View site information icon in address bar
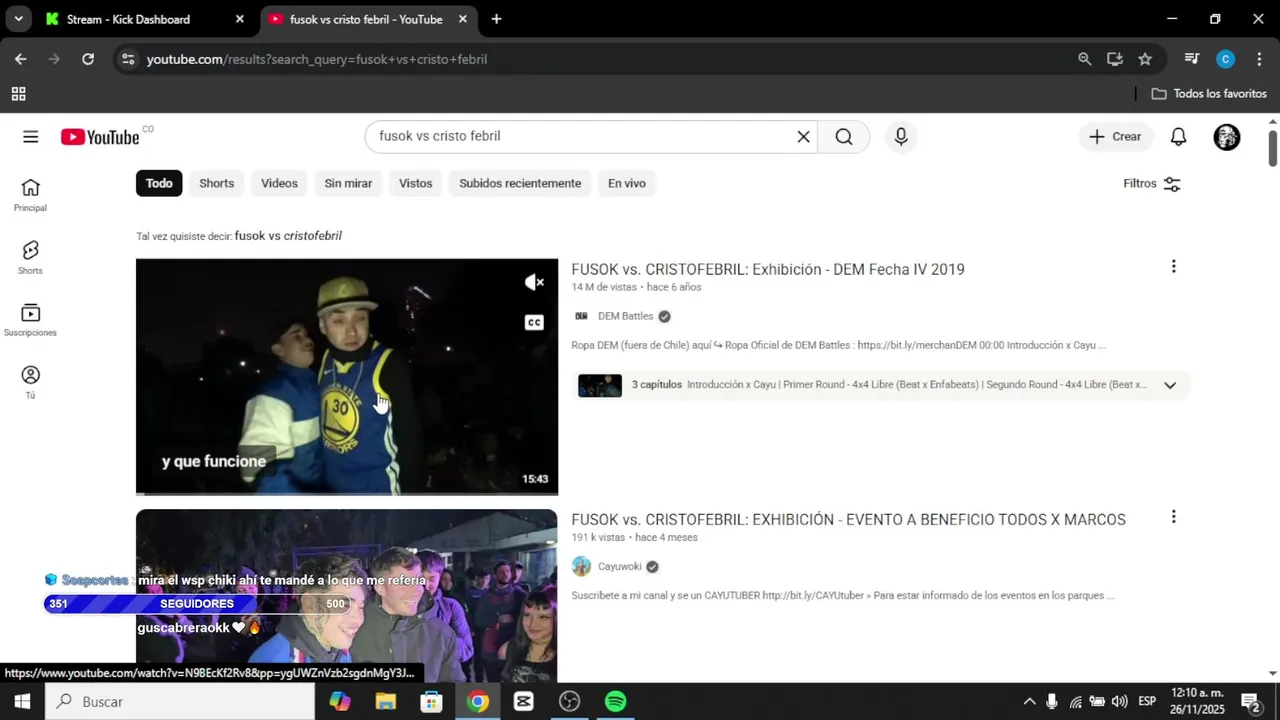 coord(127,59)
